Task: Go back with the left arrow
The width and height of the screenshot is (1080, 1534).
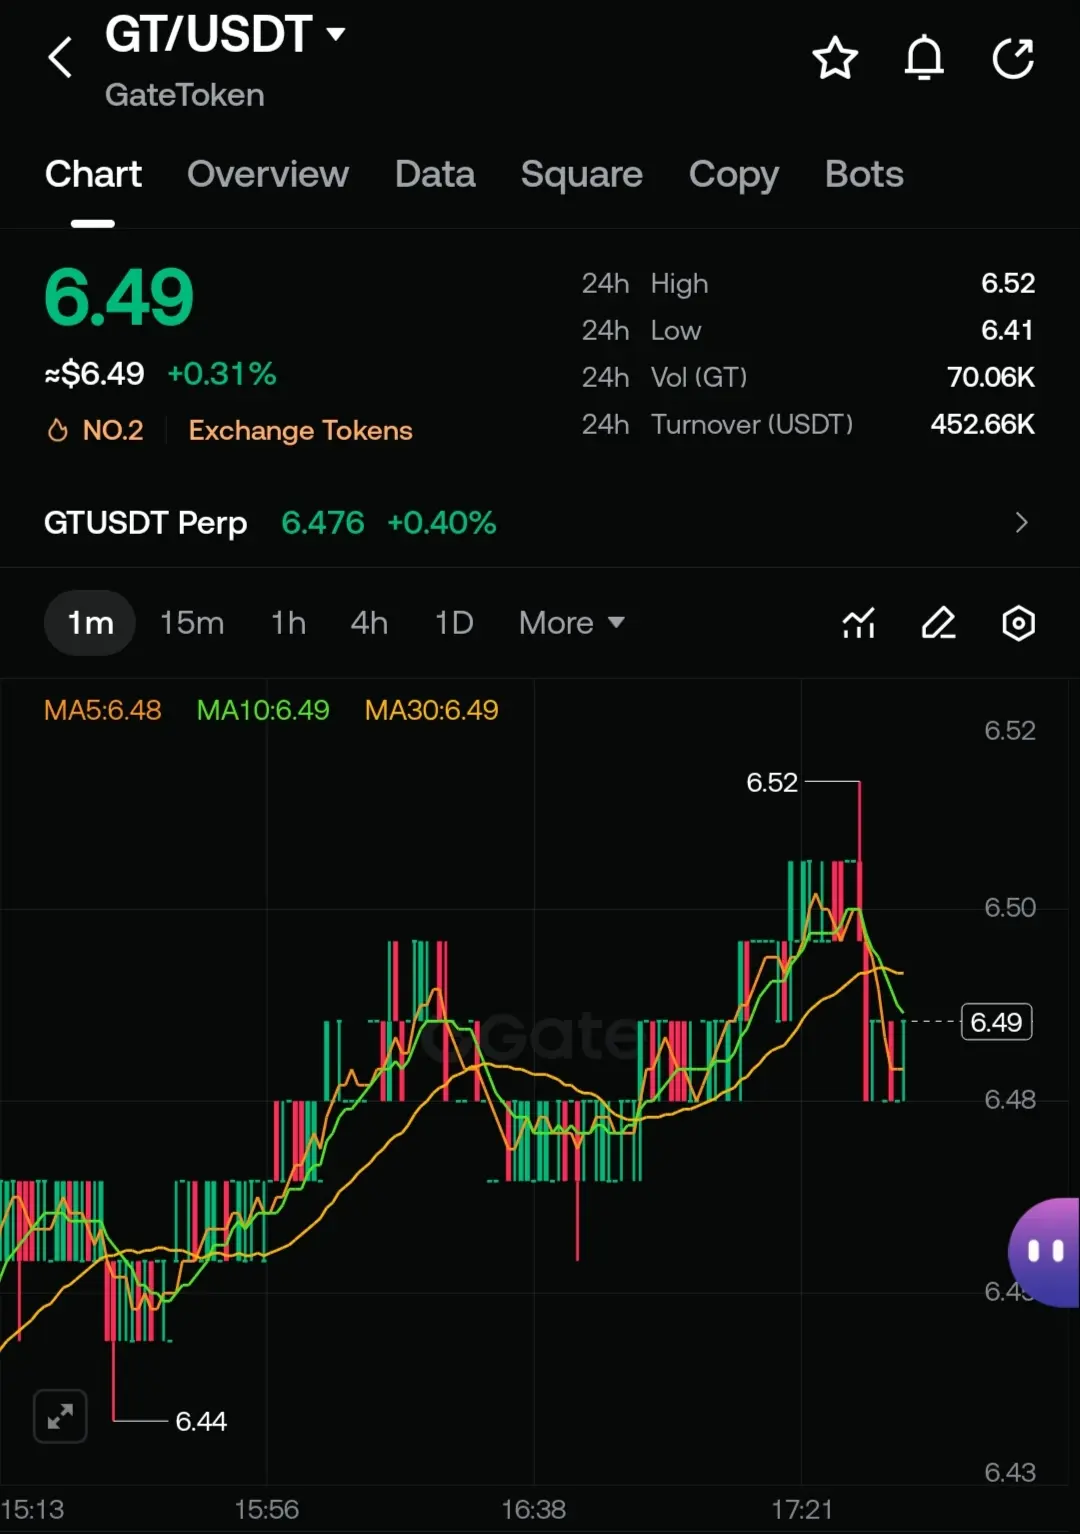Action: pyautogui.click(x=60, y=57)
